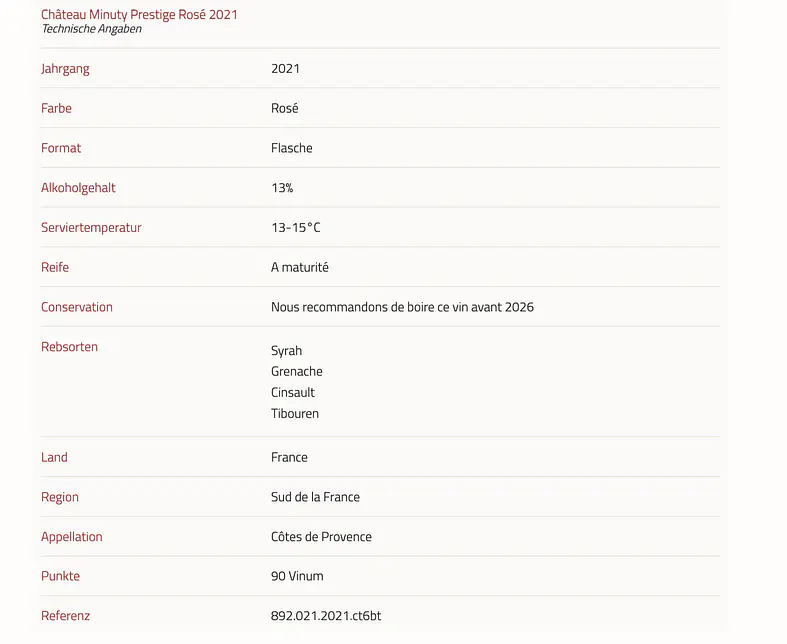Screen dimensions: 787x644
Task: Click the Tibouren grape variety
Action: (294, 413)
